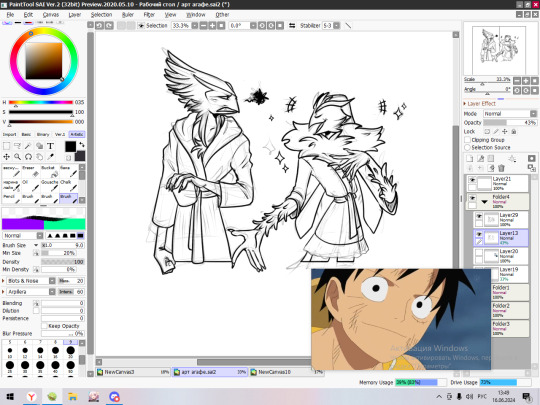This screenshot has height=405, width=540.
Task: Hide Layer29 with its eye icon
Action: point(479,216)
